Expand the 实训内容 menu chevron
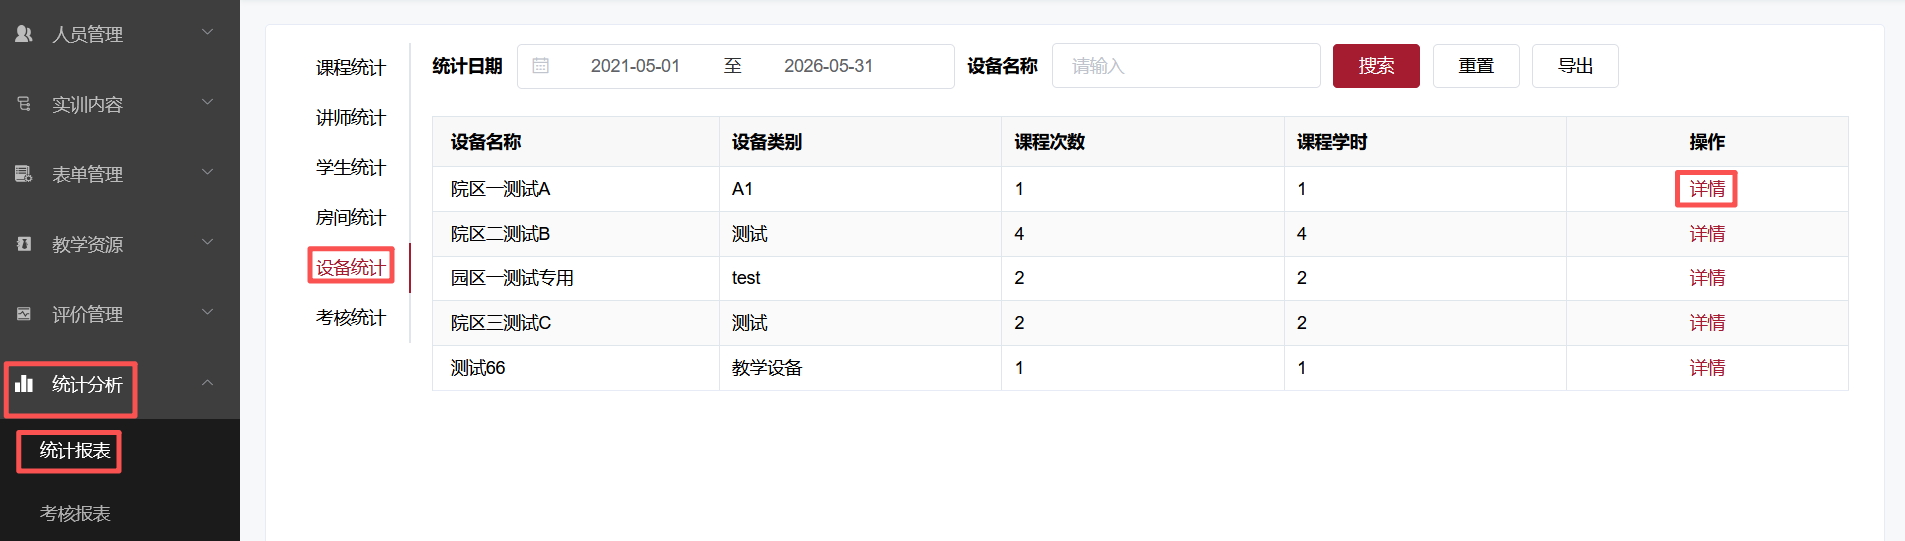 pyautogui.click(x=208, y=102)
